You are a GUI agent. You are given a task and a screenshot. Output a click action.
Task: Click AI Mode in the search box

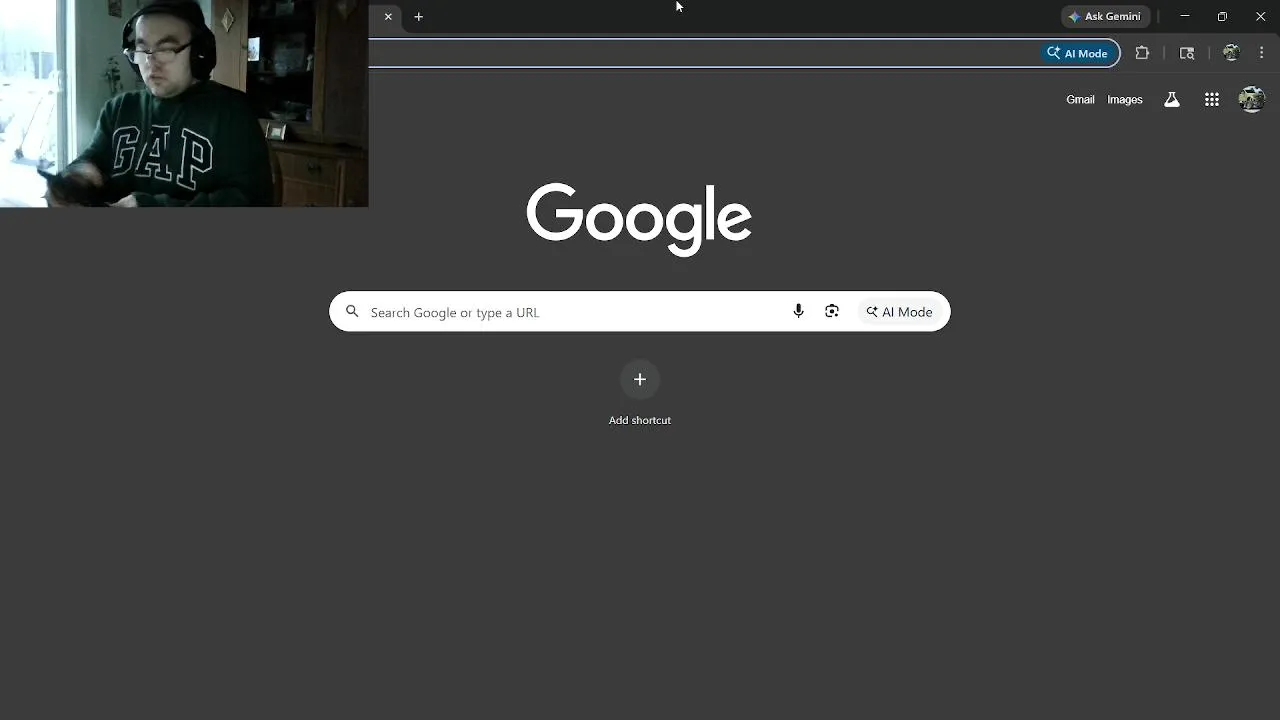tap(899, 312)
